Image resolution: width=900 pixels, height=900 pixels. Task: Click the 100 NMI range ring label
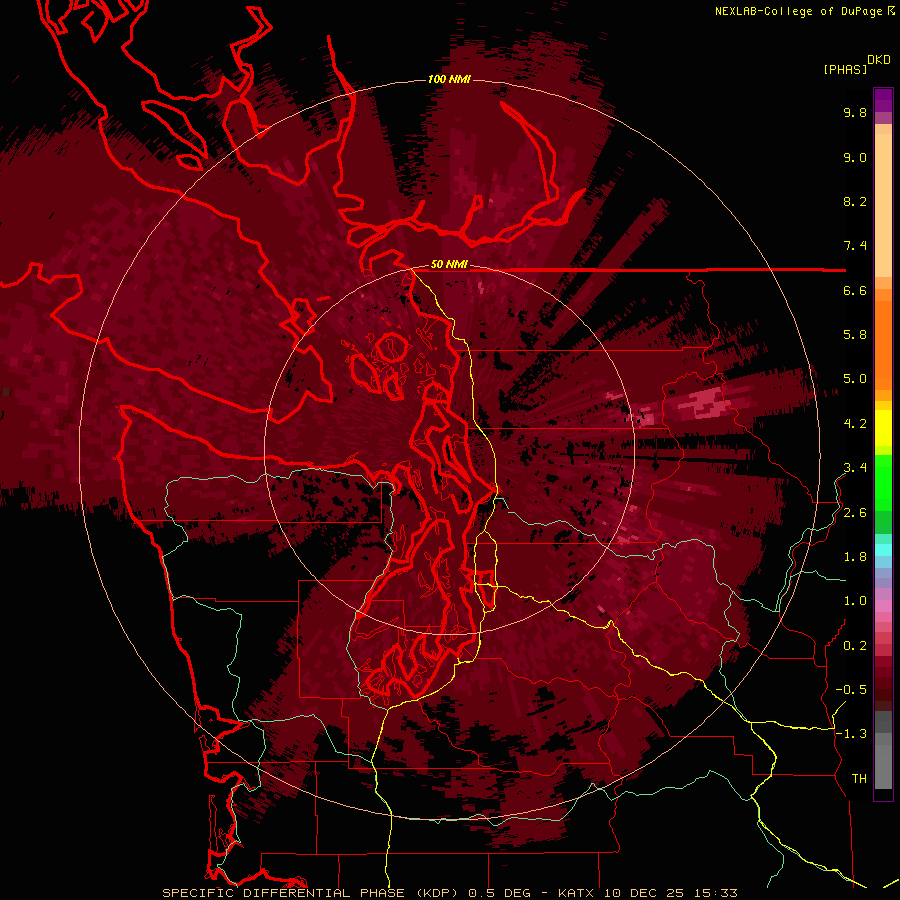(x=449, y=79)
